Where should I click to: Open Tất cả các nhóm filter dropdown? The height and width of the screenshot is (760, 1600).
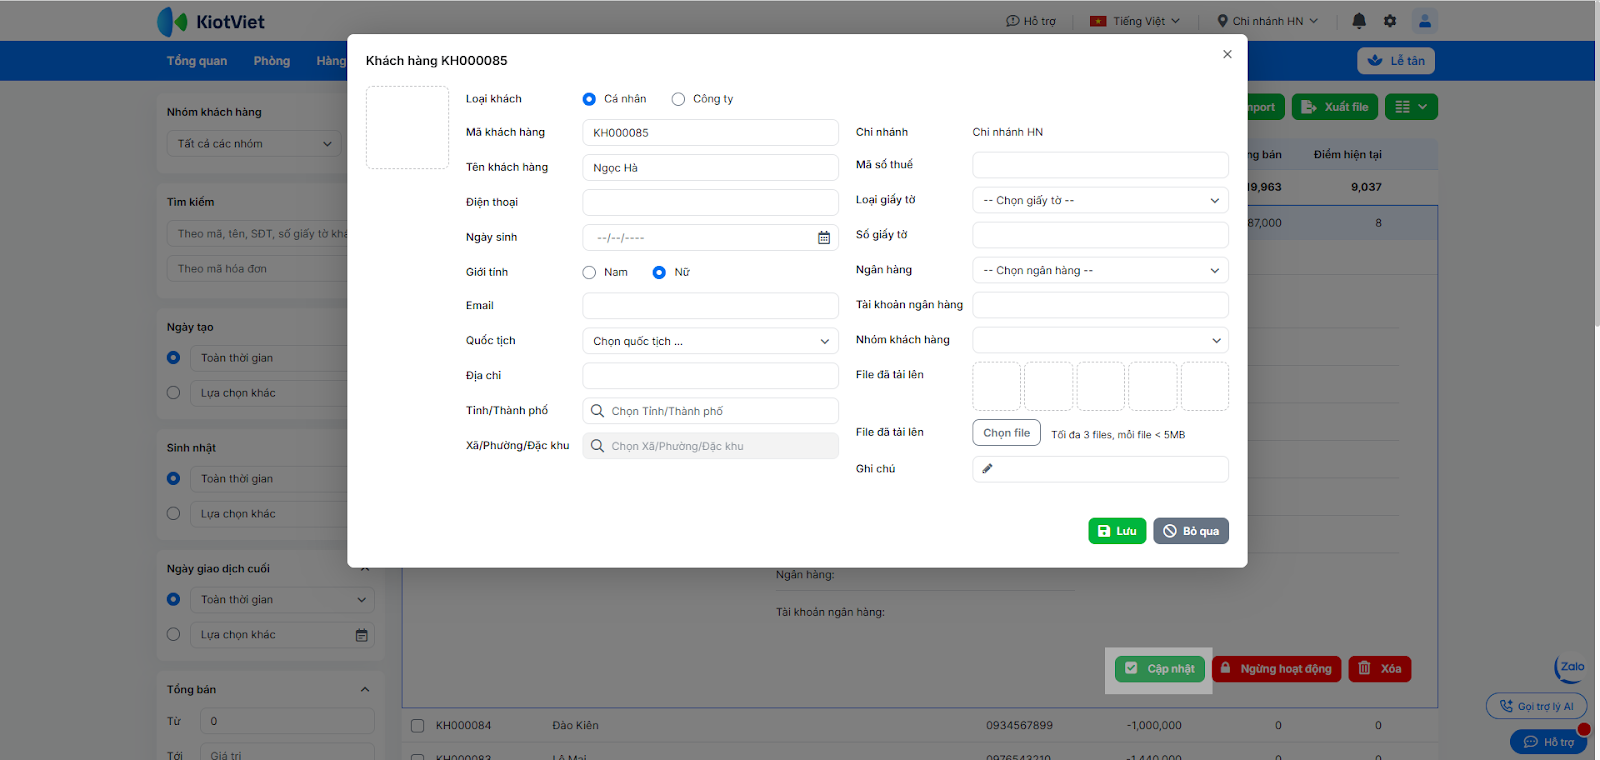(254, 144)
